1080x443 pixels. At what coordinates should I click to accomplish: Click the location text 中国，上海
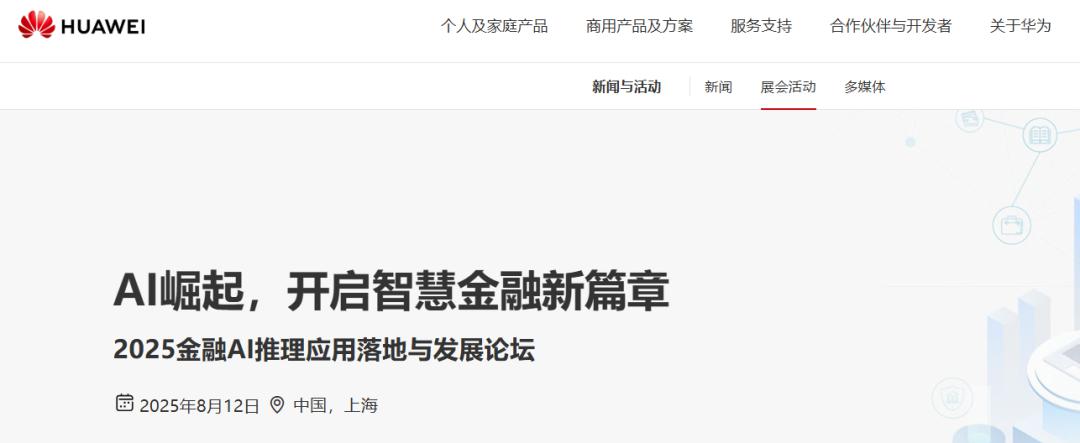(x=335, y=405)
